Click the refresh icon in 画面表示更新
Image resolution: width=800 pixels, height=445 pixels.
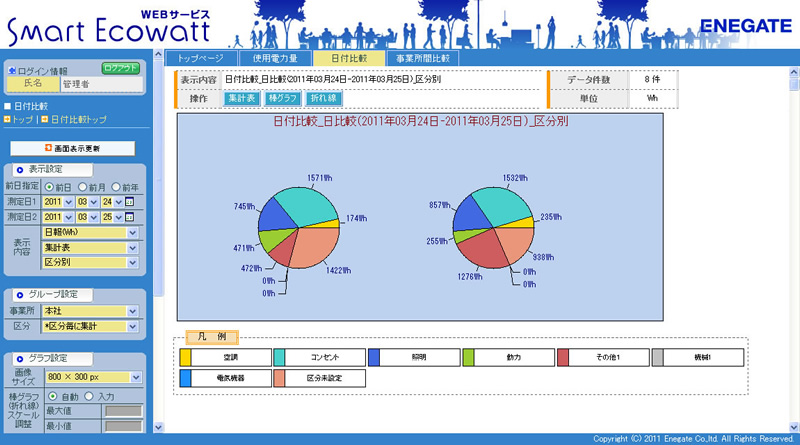[48, 148]
